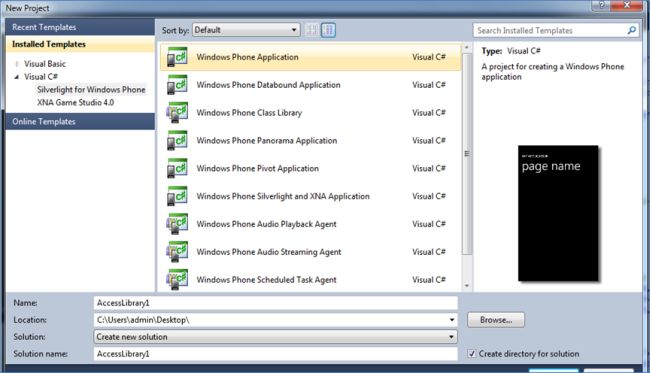Select the Visual C# category label
The height and width of the screenshot is (373, 650).
point(41,77)
